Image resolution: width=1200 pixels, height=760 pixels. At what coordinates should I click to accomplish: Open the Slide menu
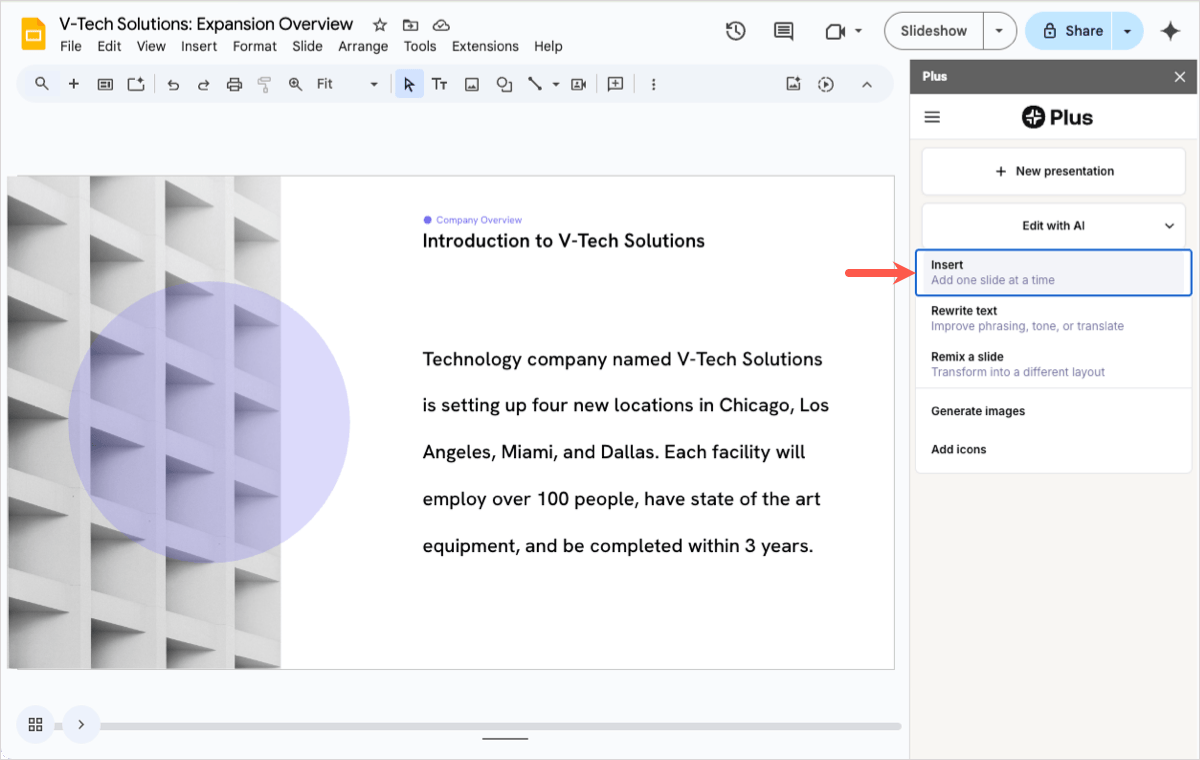click(307, 46)
